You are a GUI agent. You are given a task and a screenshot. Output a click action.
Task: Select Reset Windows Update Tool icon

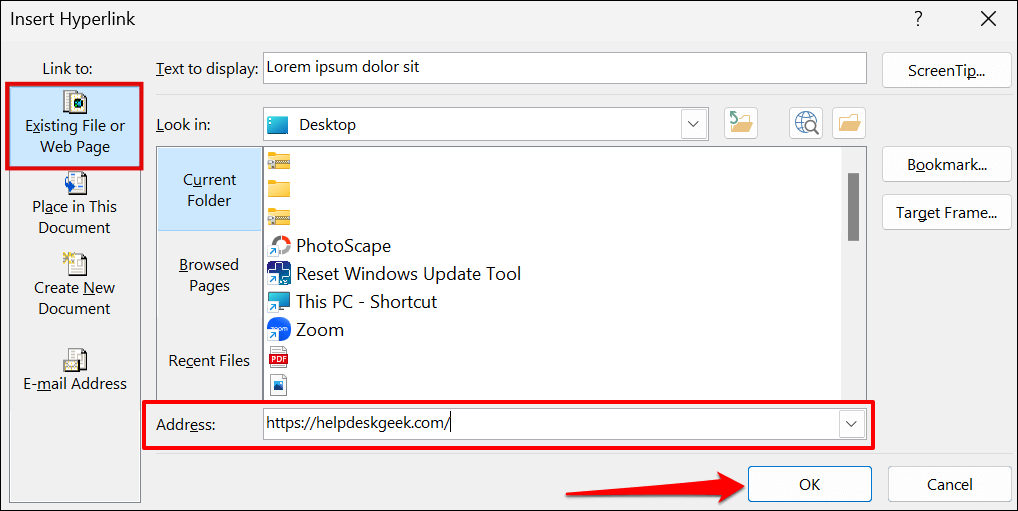pyautogui.click(x=279, y=274)
